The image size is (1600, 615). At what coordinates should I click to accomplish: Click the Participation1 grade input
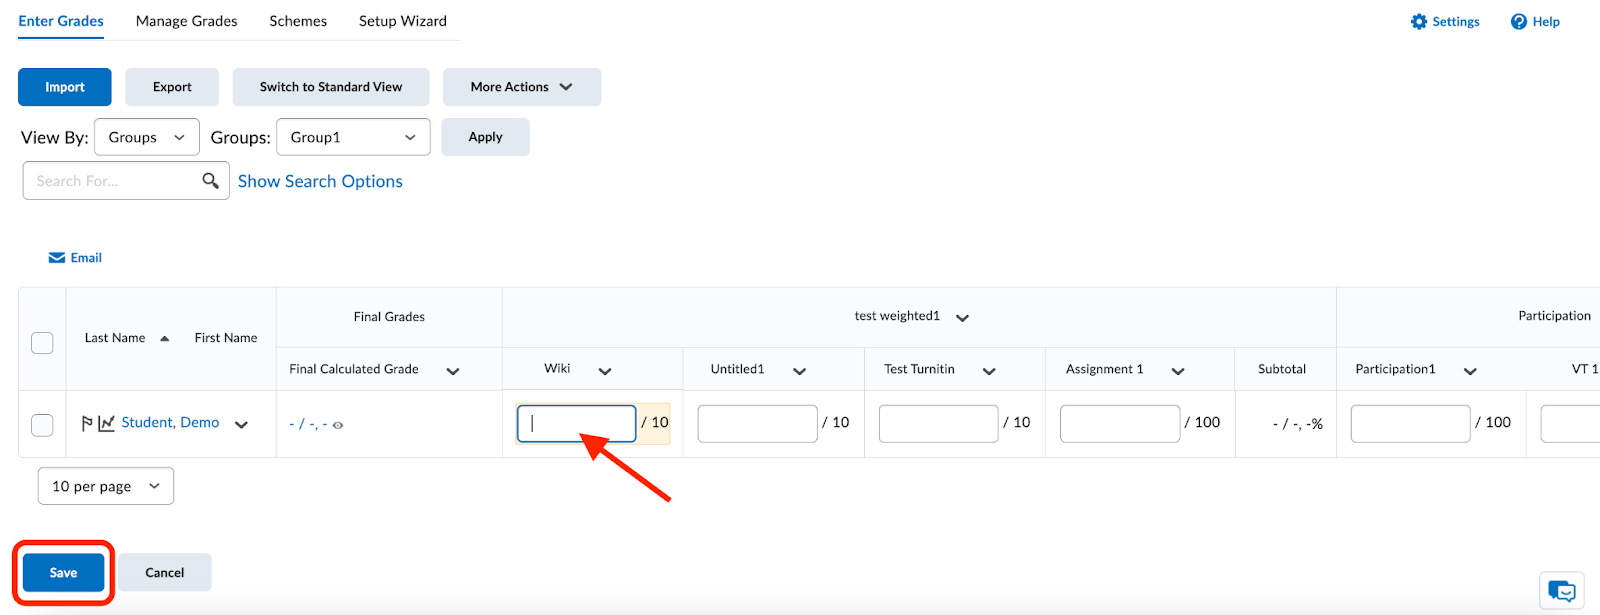1410,423
